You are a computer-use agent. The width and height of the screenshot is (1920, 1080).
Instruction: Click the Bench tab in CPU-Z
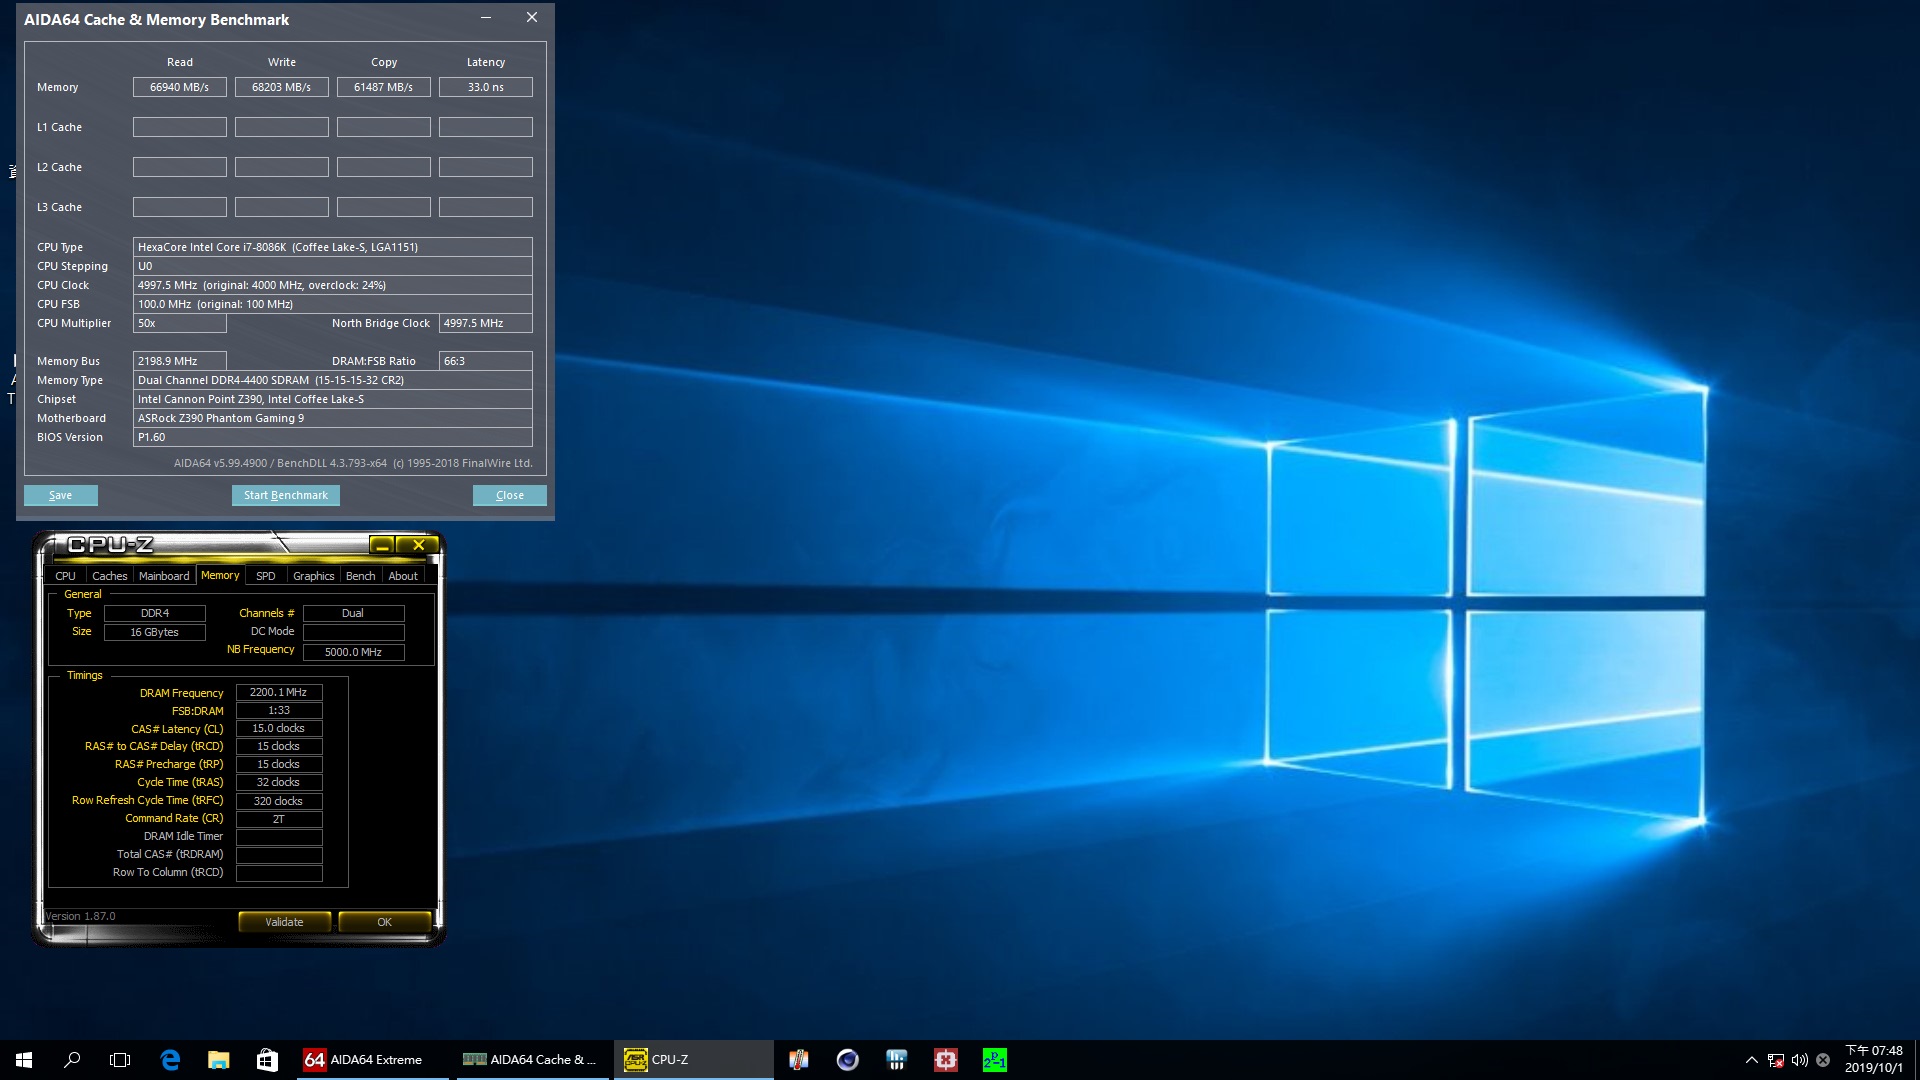click(359, 575)
